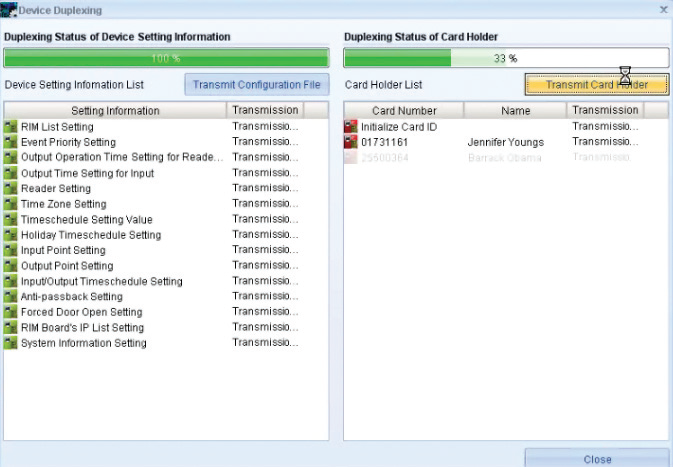The height and width of the screenshot is (468, 675).
Task: Click the Event Priority Setting icon
Action: pyautogui.click(x=11, y=143)
